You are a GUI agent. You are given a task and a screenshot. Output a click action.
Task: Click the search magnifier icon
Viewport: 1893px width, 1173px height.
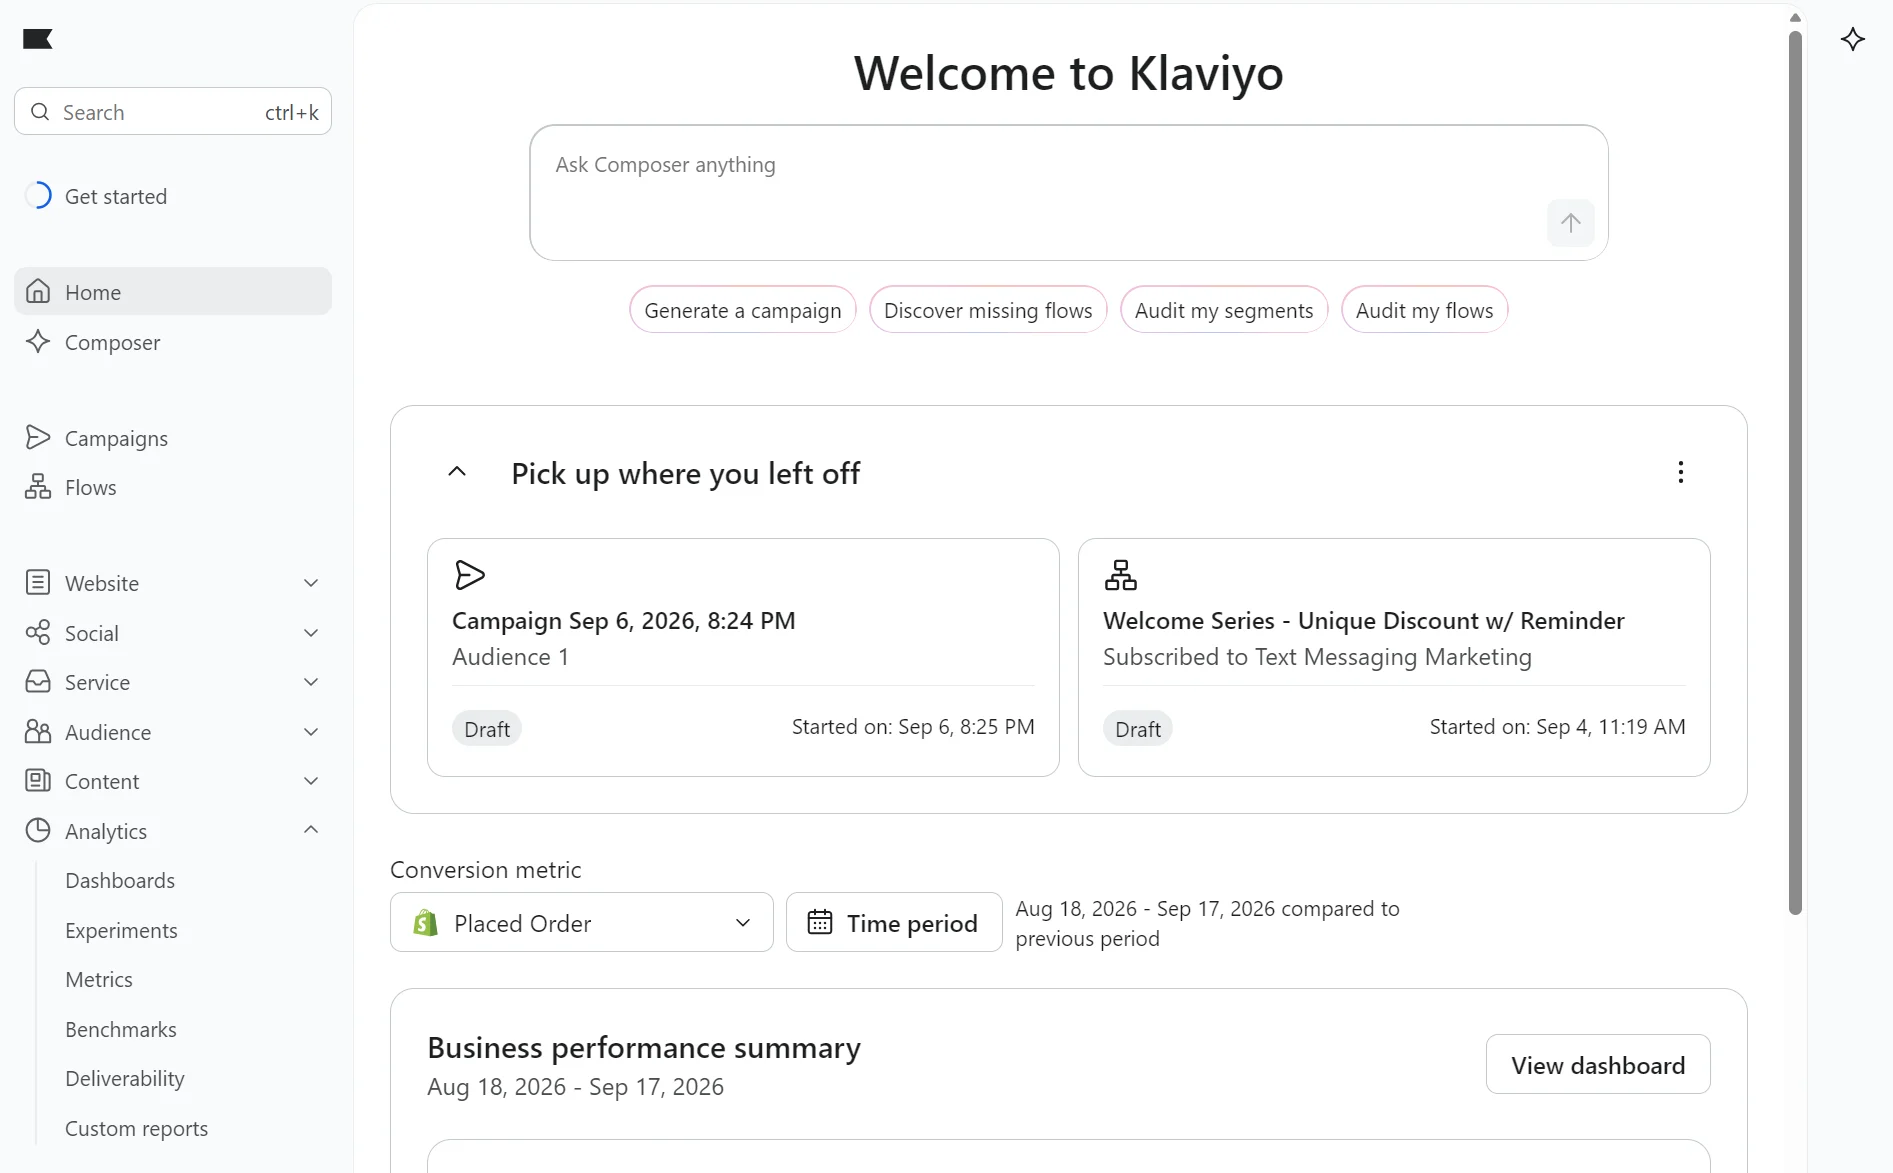coord(40,112)
